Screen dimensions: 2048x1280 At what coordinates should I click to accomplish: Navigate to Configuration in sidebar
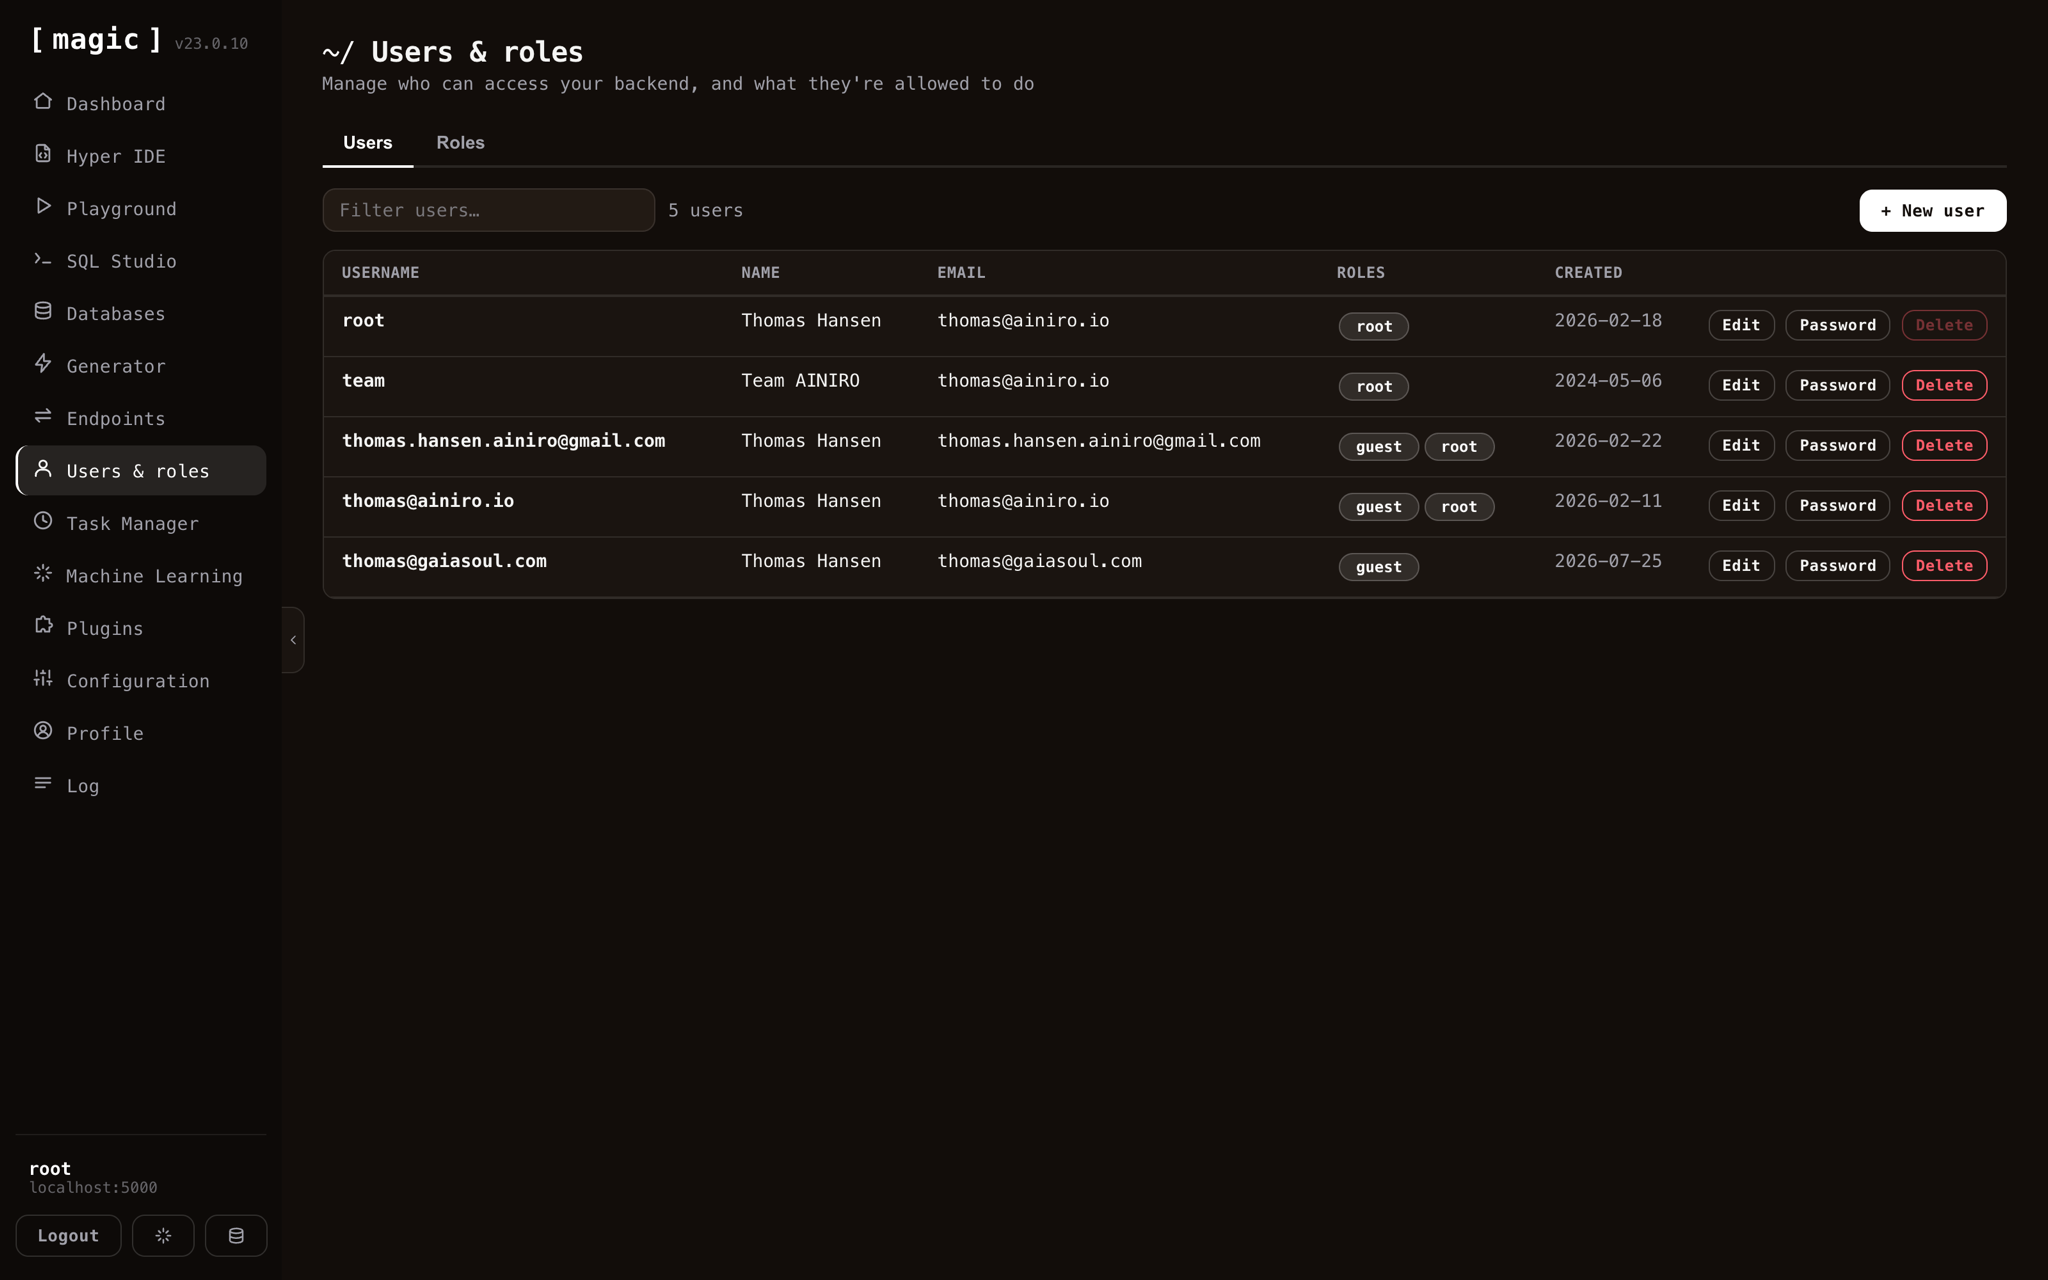point(141,681)
